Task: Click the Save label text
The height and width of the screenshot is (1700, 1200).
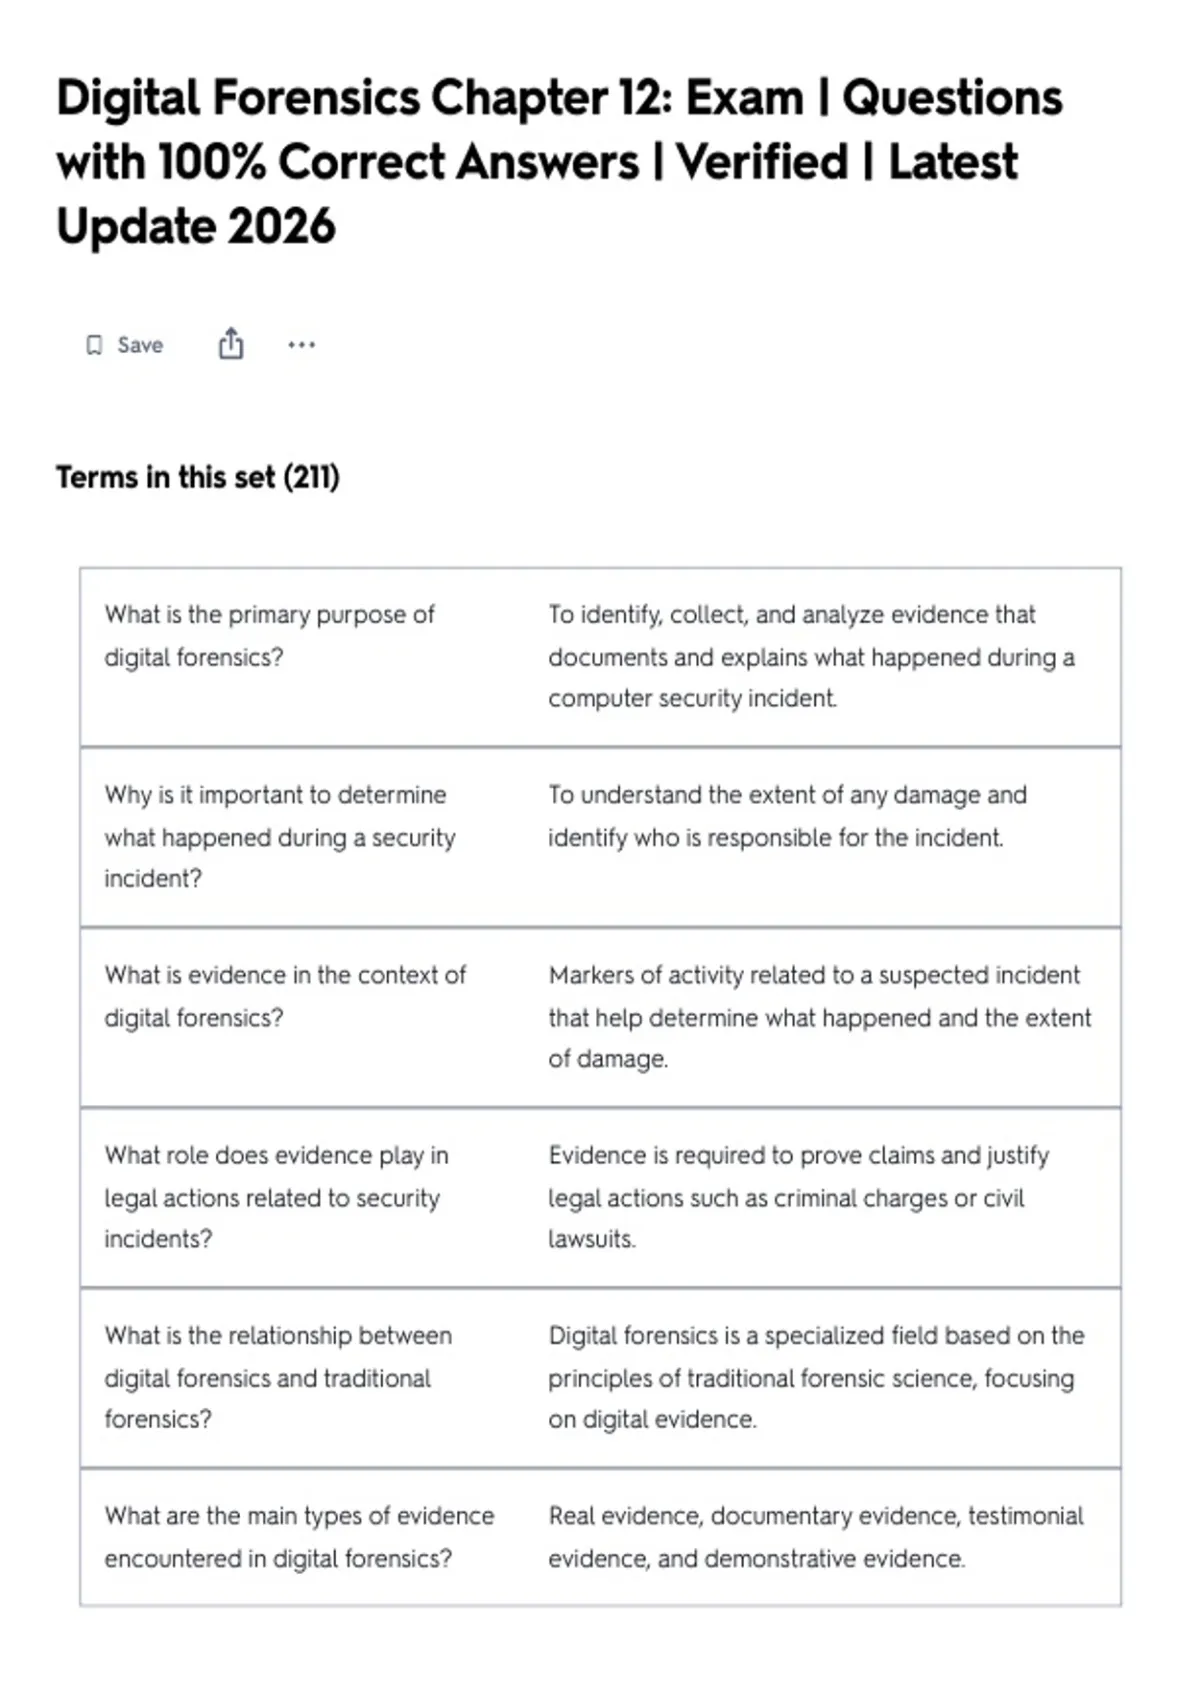Action: [140, 345]
